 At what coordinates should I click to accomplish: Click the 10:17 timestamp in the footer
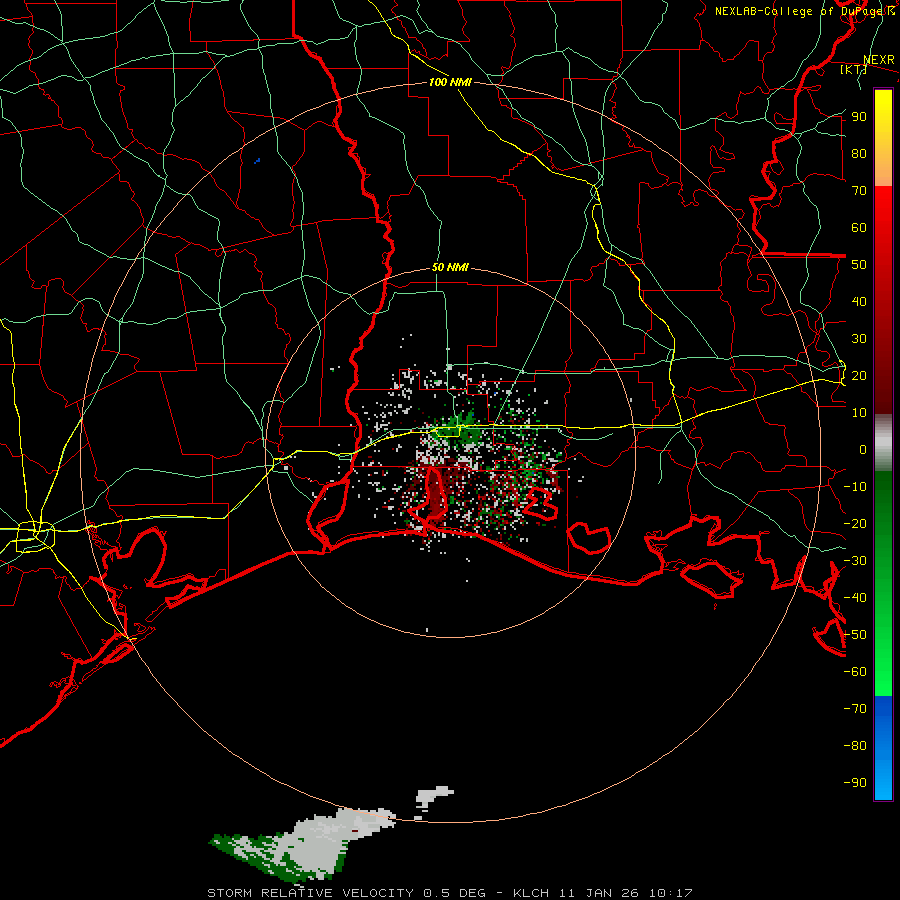(x=671, y=893)
